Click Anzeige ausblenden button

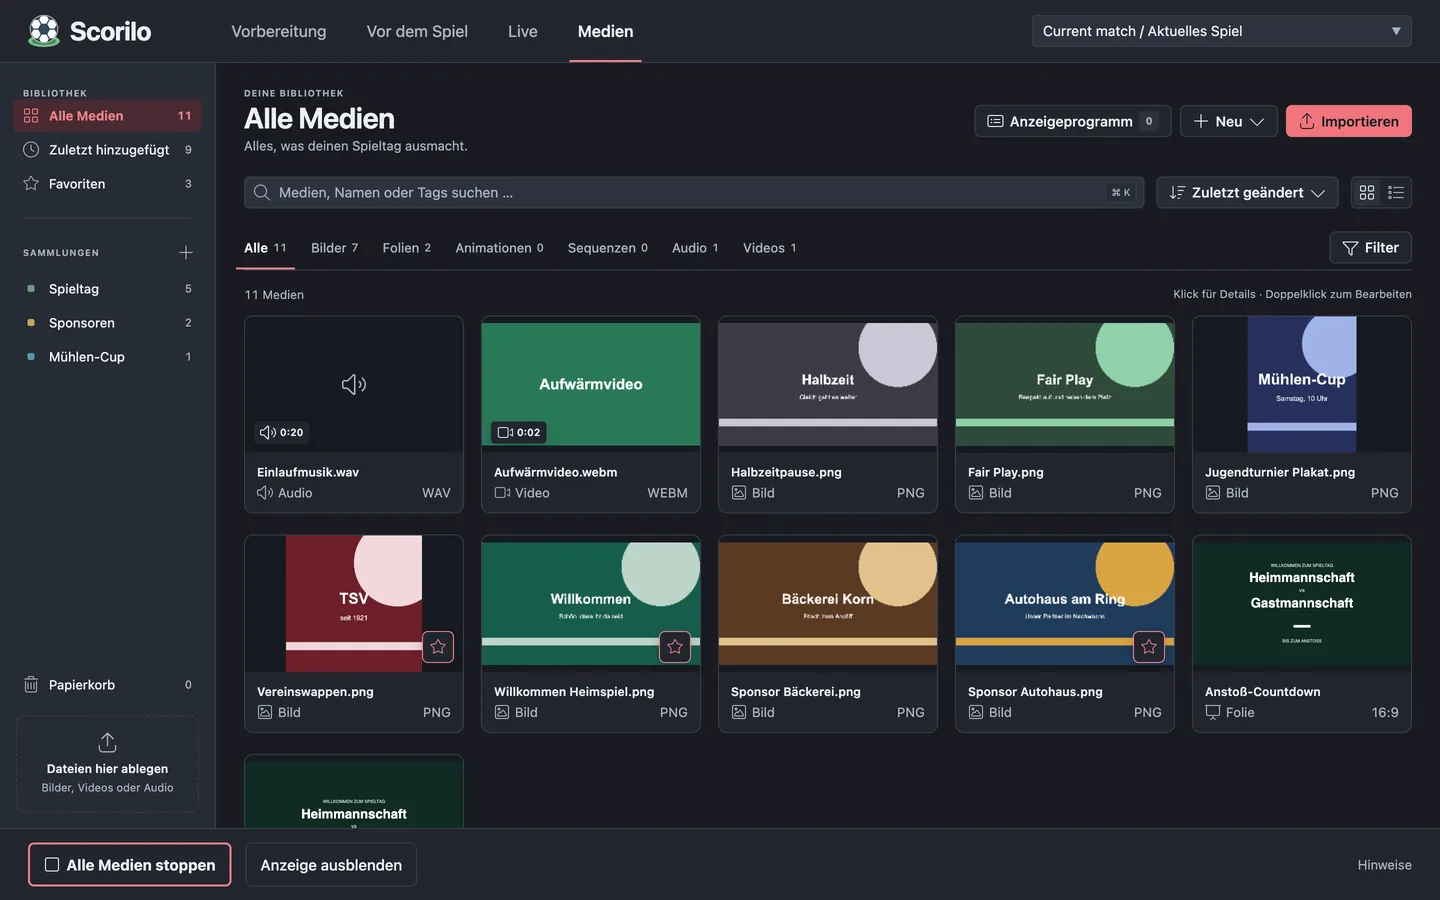pyautogui.click(x=331, y=865)
